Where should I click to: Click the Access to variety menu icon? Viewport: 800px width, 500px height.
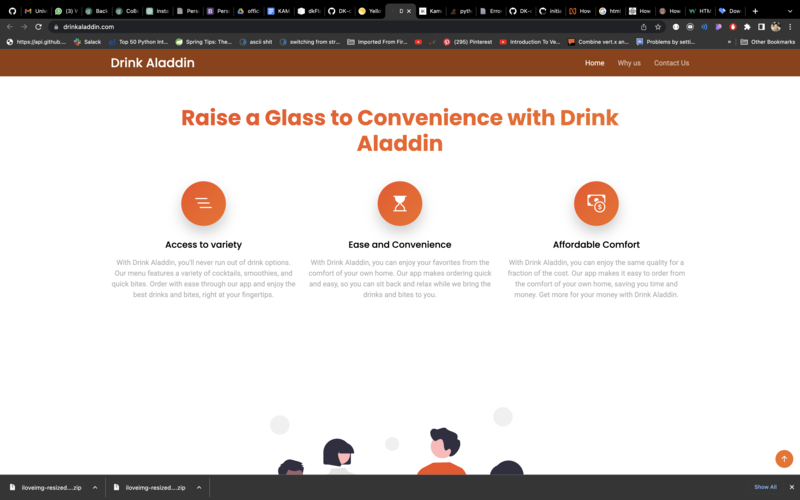(x=203, y=203)
